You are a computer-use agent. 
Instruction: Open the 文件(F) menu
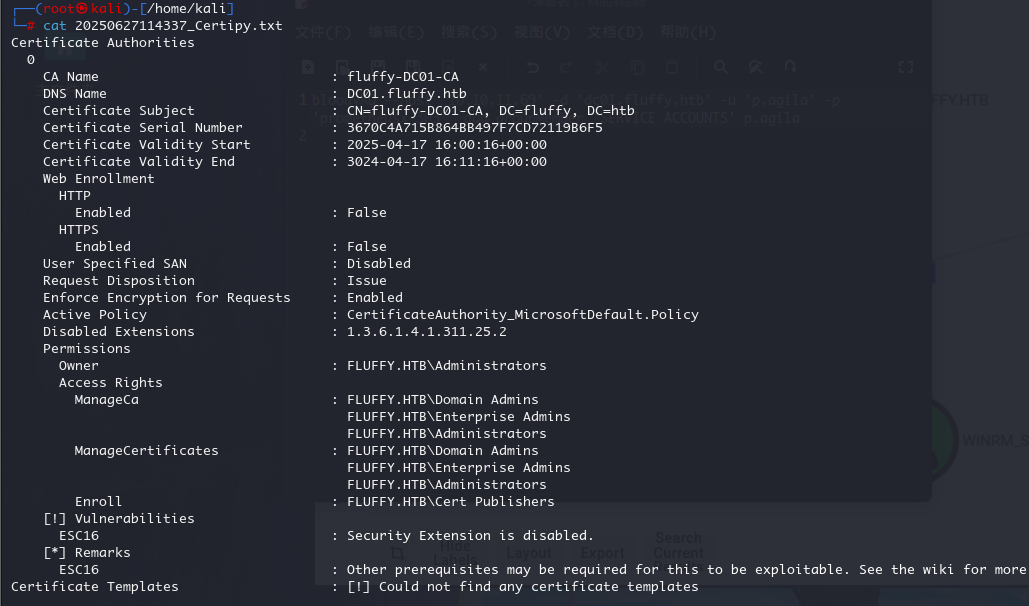[324, 32]
